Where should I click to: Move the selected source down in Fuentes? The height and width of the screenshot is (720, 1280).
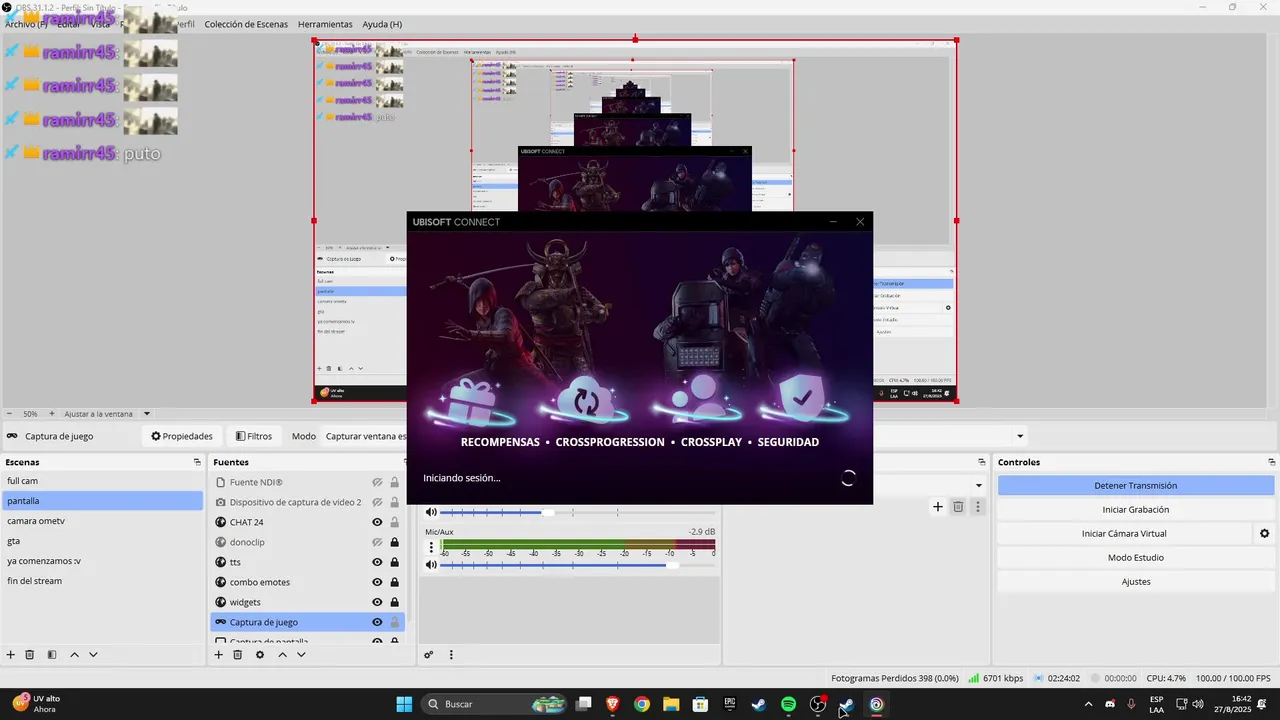point(301,655)
